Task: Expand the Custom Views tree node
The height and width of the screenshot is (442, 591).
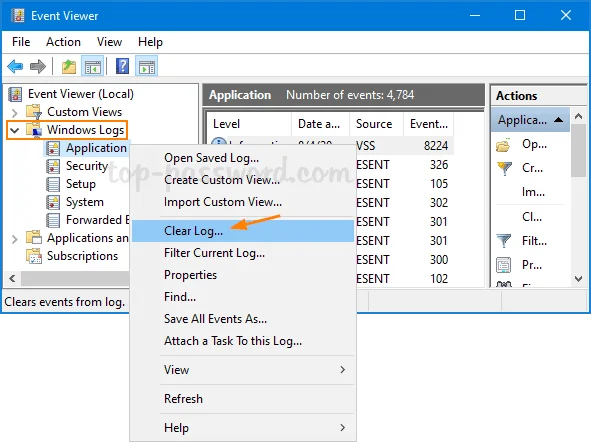Action: point(14,112)
